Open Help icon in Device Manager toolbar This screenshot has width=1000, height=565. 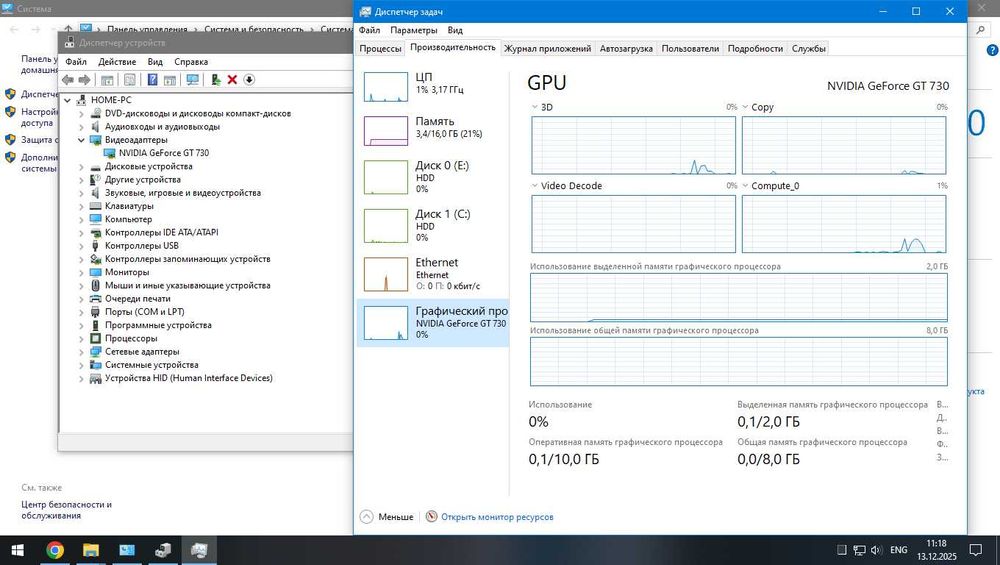coord(152,80)
